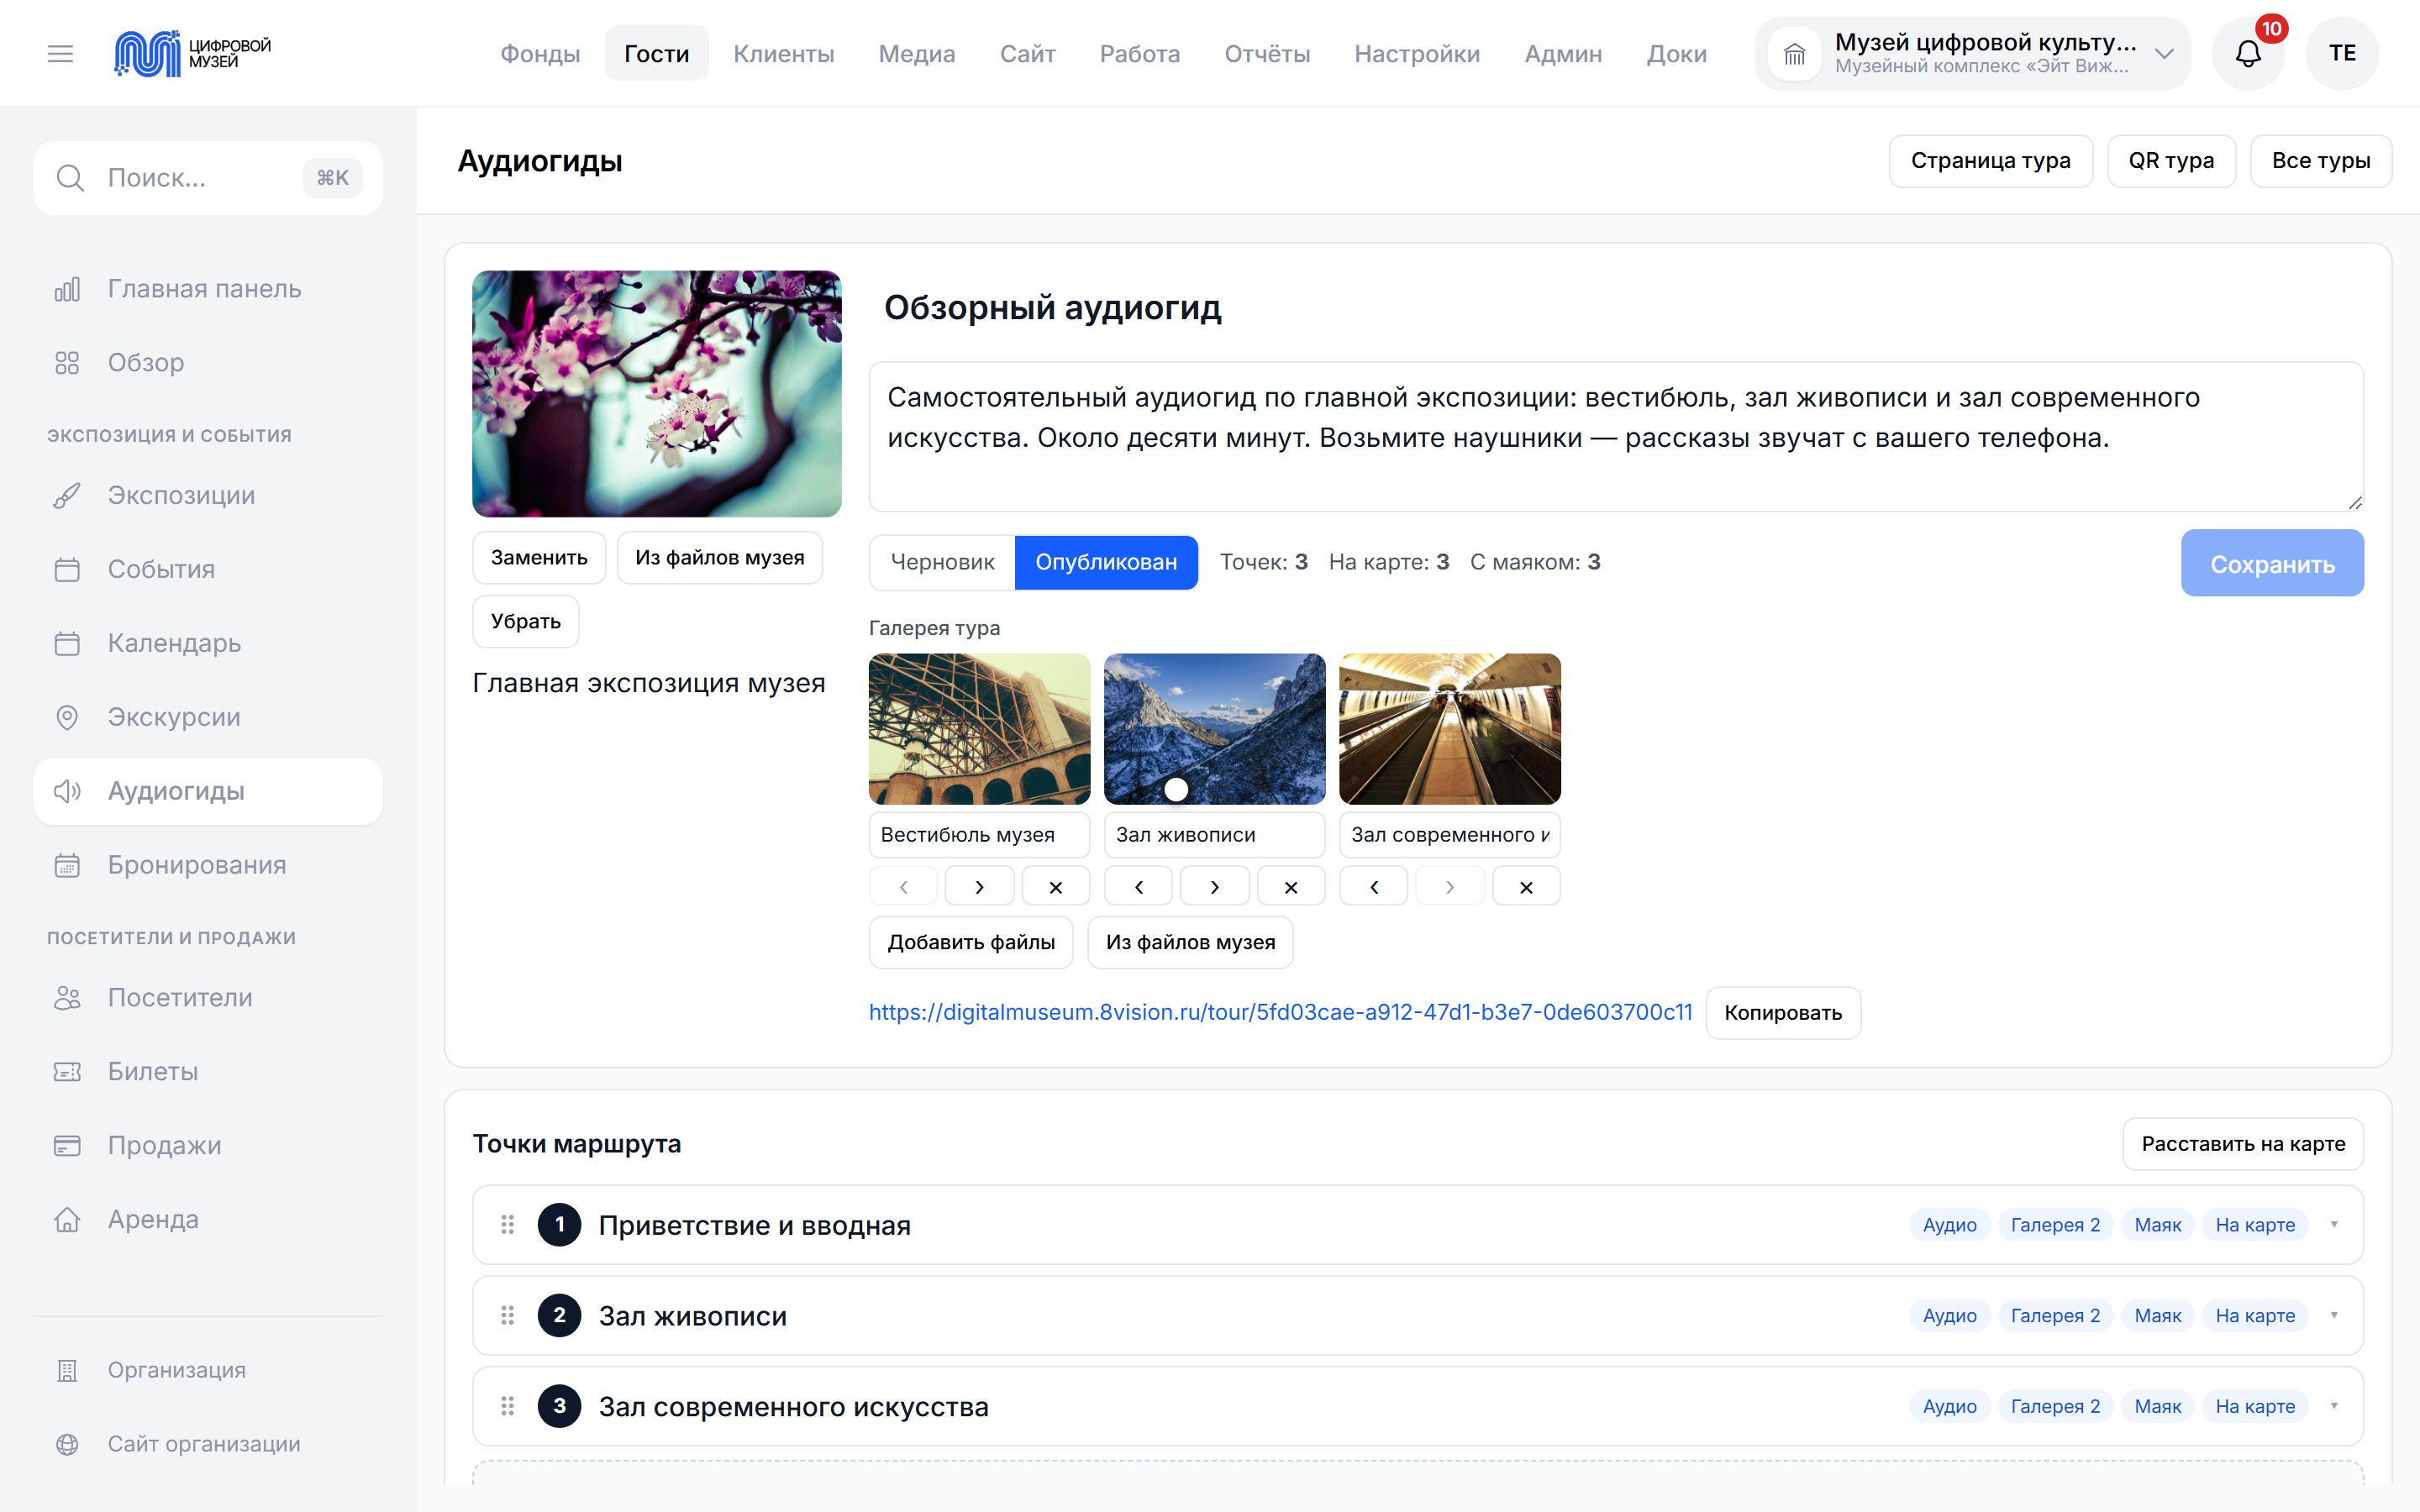Click the Digital Museum logo

[x=193, y=54]
